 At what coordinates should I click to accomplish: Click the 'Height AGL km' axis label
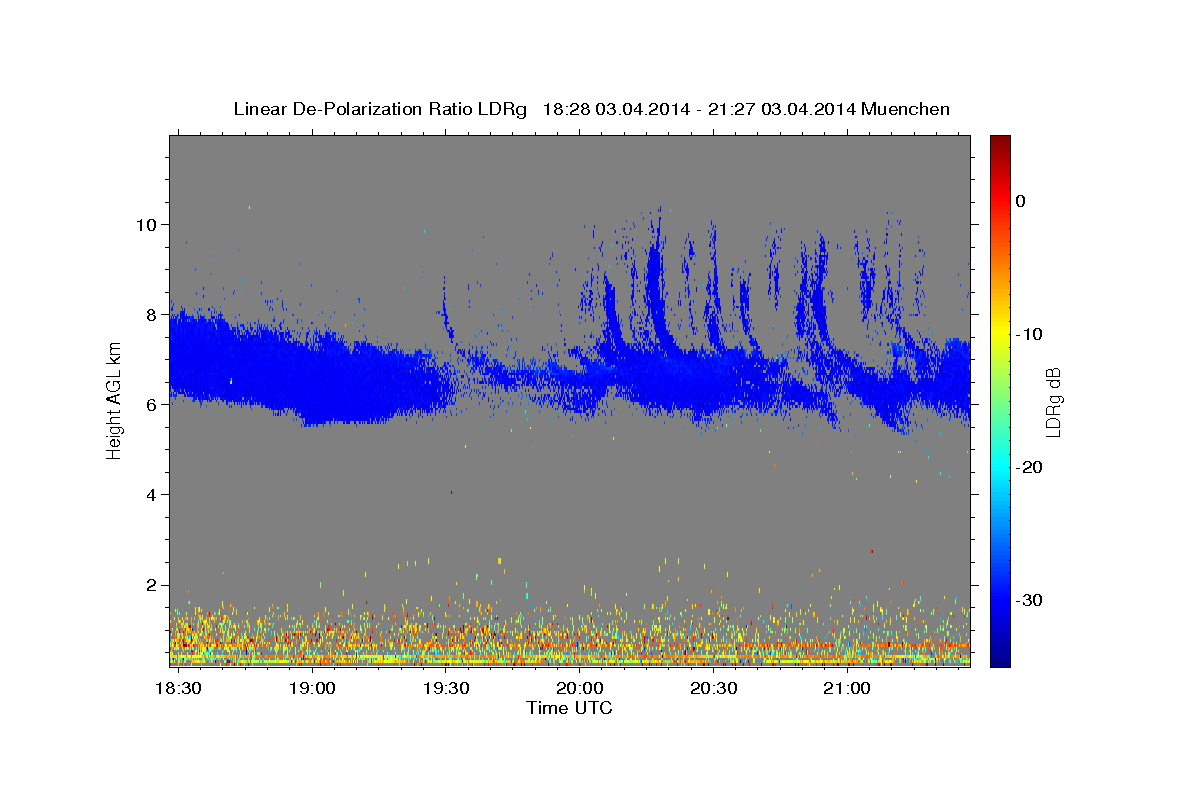[114, 400]
